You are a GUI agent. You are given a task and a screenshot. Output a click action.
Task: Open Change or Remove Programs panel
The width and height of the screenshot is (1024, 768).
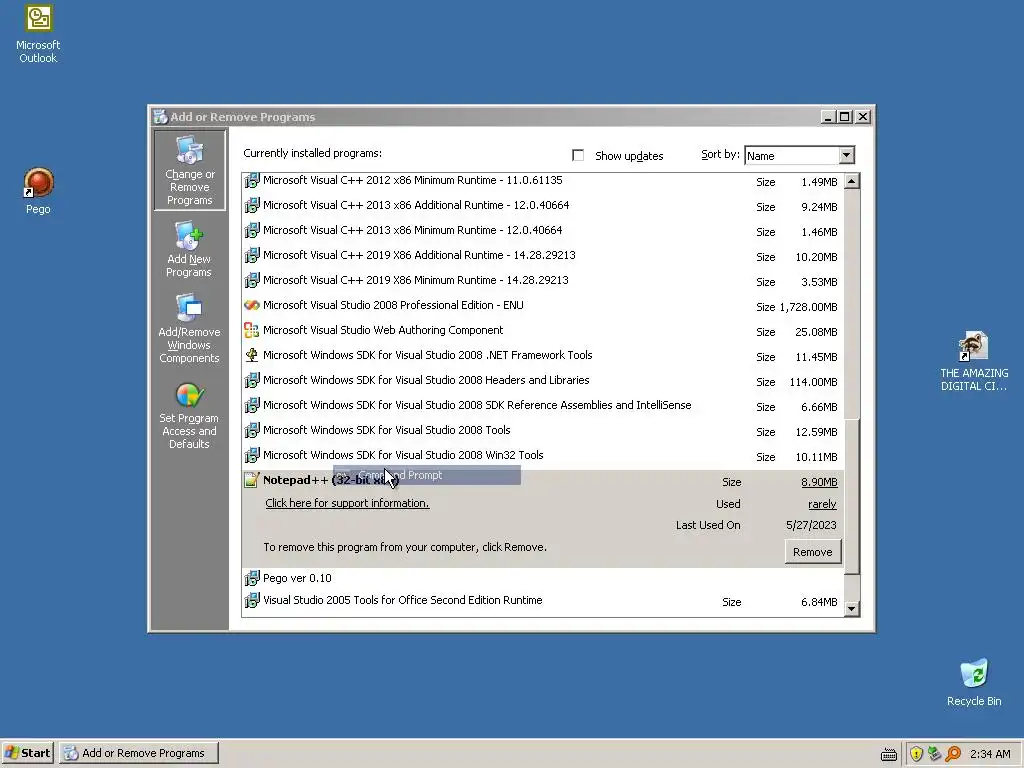(189, 170)
